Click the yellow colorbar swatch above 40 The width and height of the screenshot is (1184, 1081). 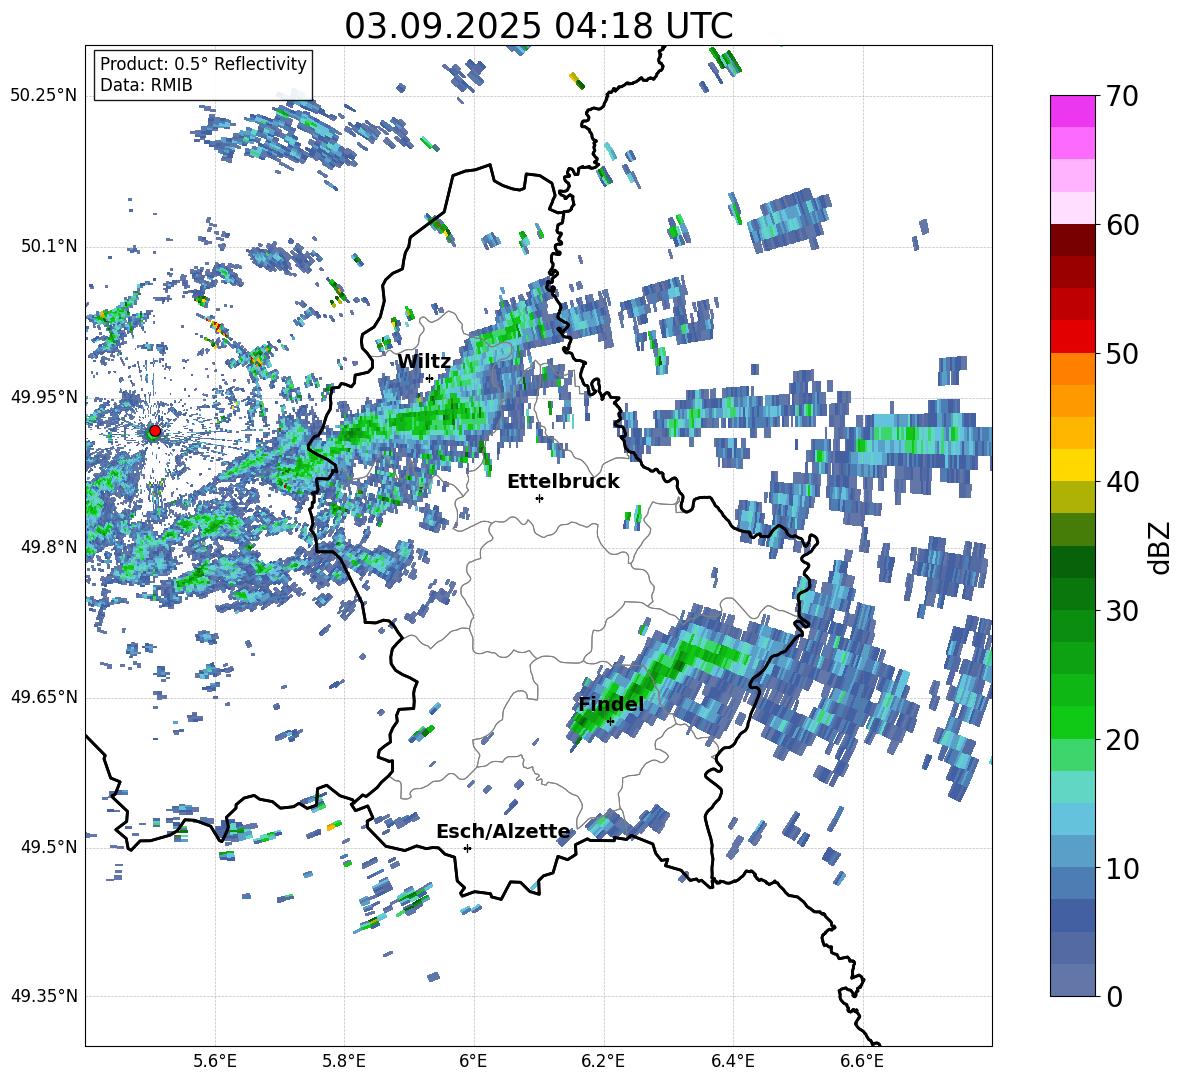(x=1072, y=464)
